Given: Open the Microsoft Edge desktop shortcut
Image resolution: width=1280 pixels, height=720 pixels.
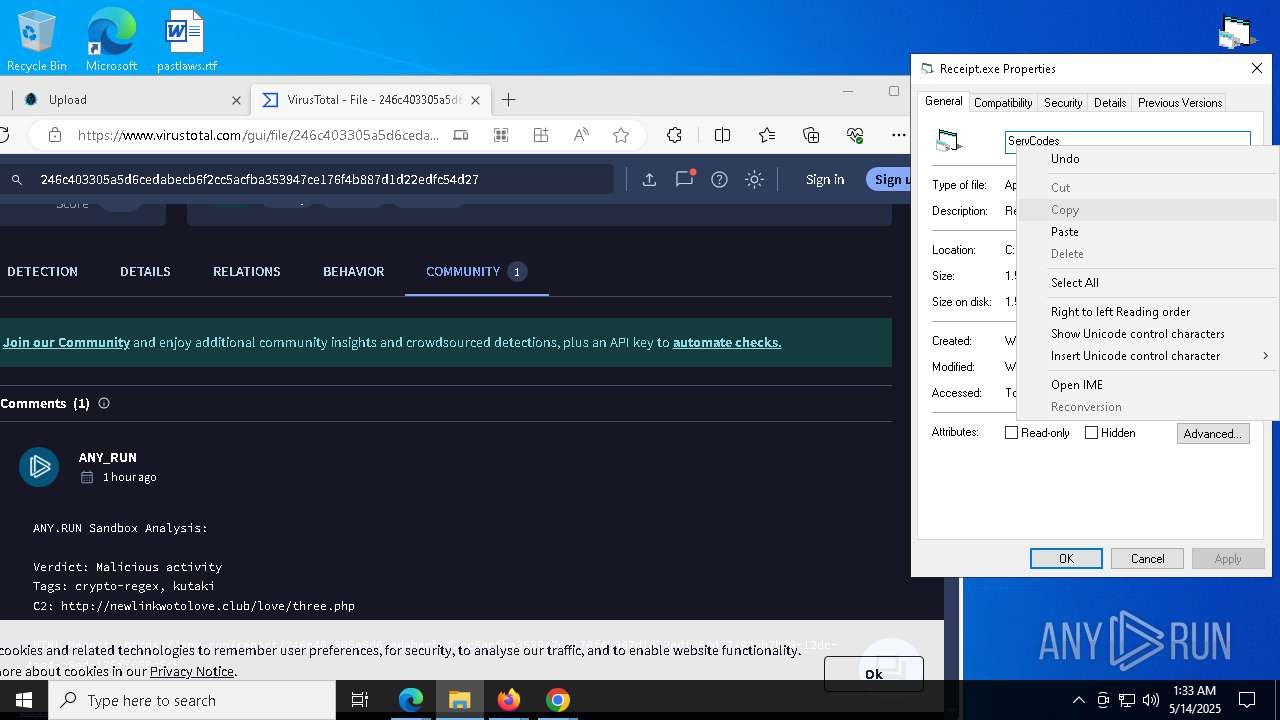Looking at the screenshot, I should [111, 40].
